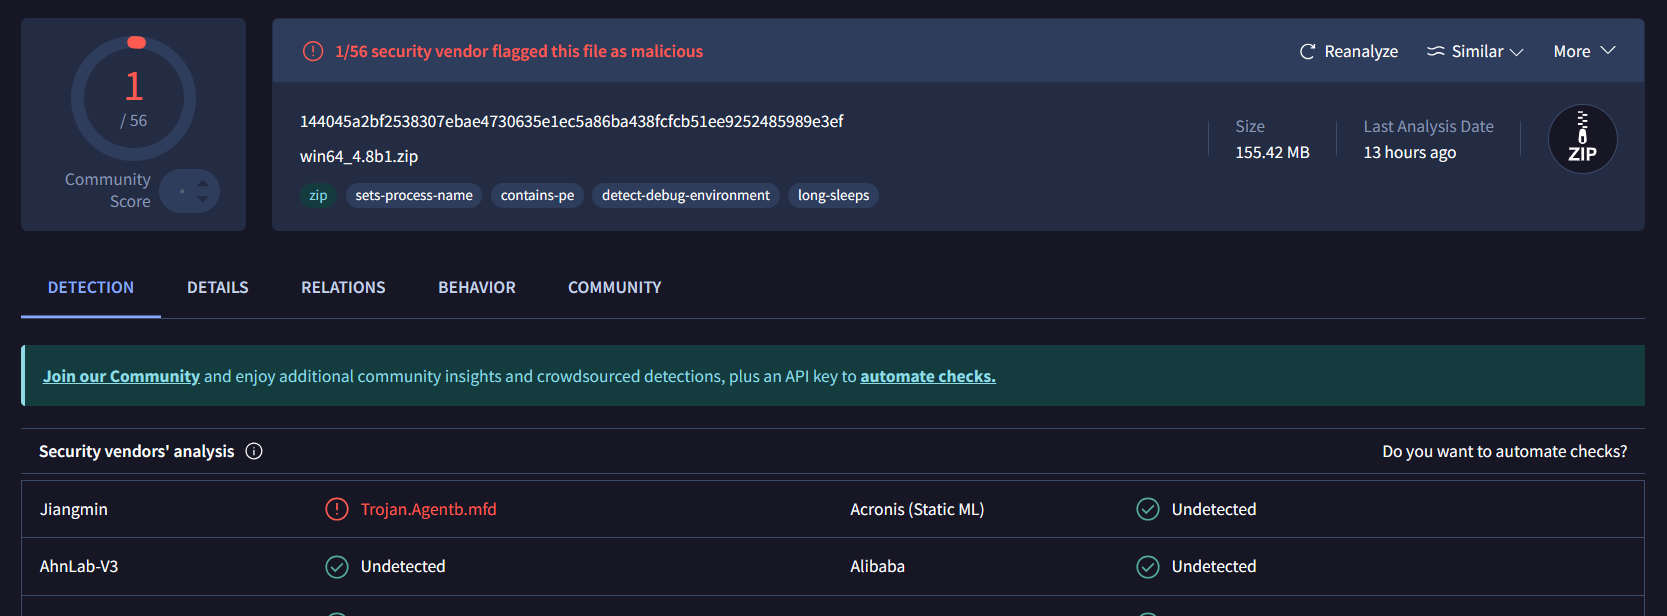Expand the Similar dropdown

1476,51
